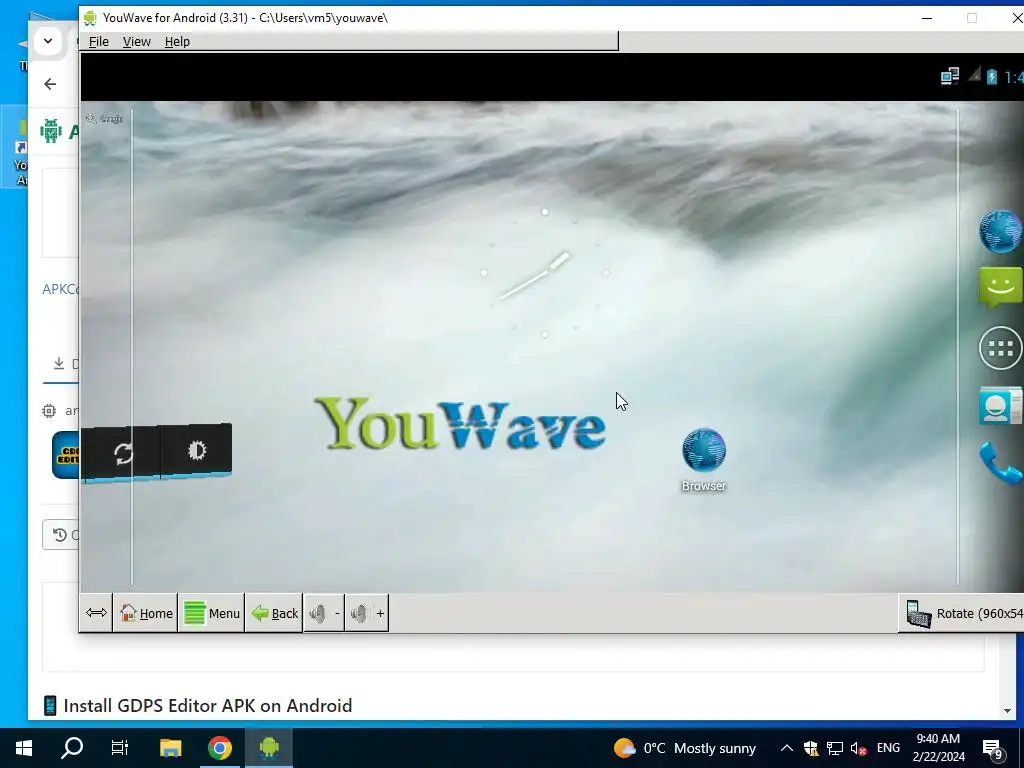Raise volume with the speaker plus button
Image resolution: width=1024 pixels, height=768 pixels.
(x=366, y=613)
